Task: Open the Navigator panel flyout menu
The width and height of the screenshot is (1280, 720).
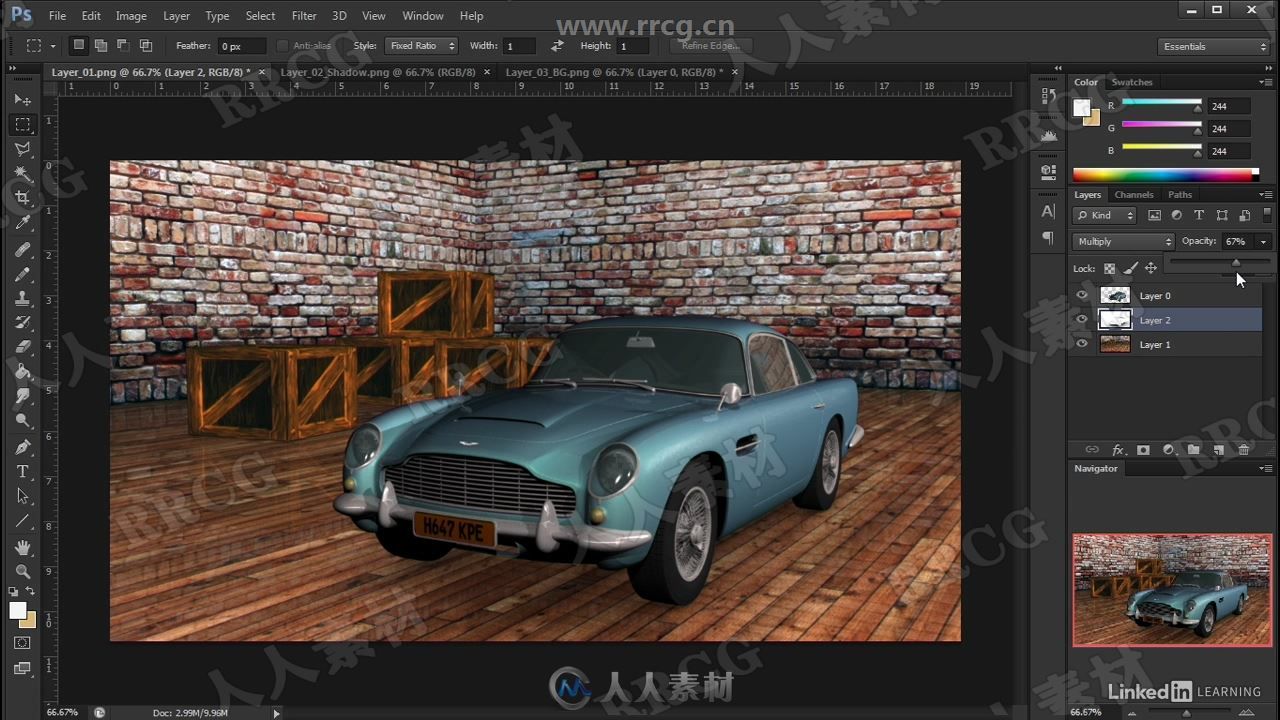Action: (x=1265, y=468)
